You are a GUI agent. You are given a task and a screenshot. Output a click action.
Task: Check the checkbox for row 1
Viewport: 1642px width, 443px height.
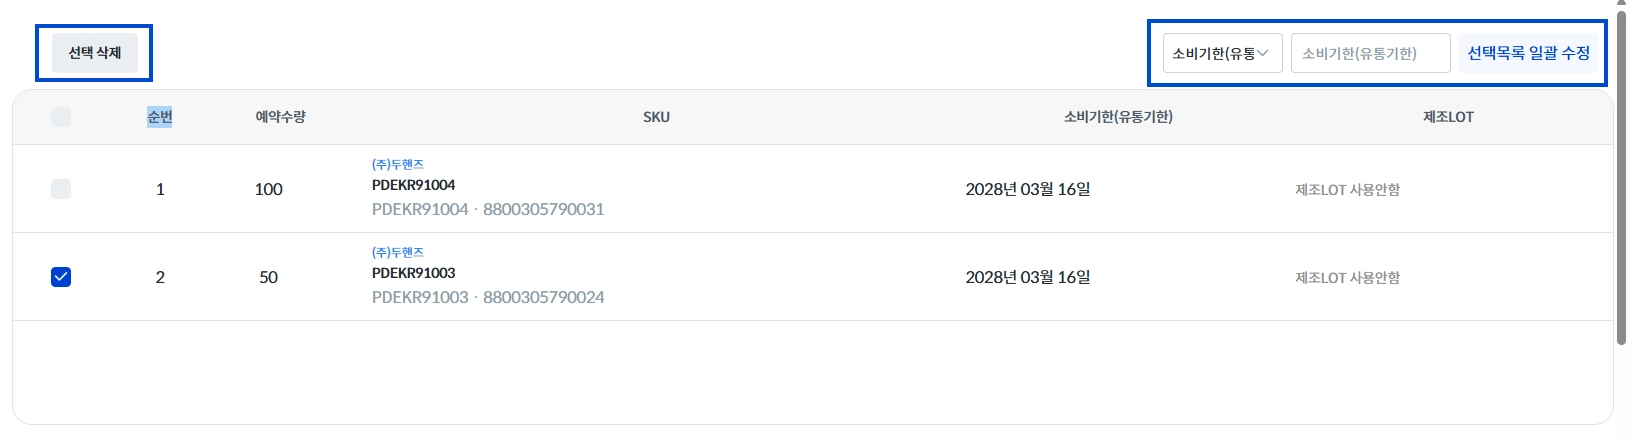pos(61,189)
